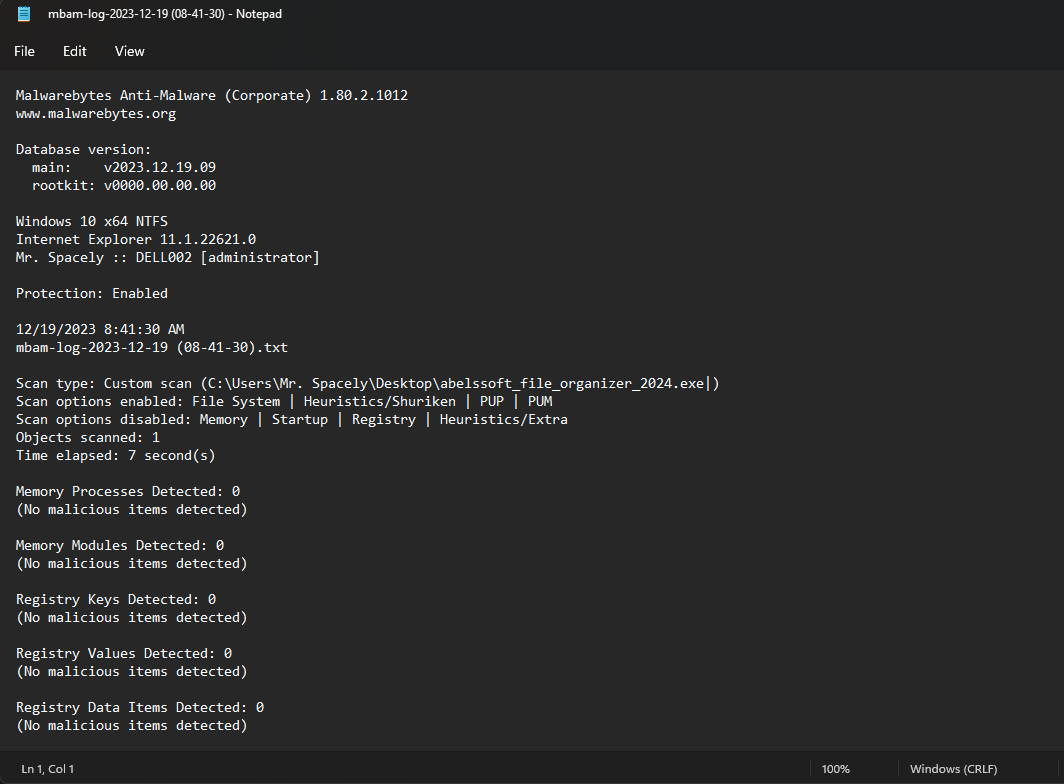Click 'File System' in the enabled scan options
The width and height of the screenshot is (1064, 784).
click(x=236, y=401)
